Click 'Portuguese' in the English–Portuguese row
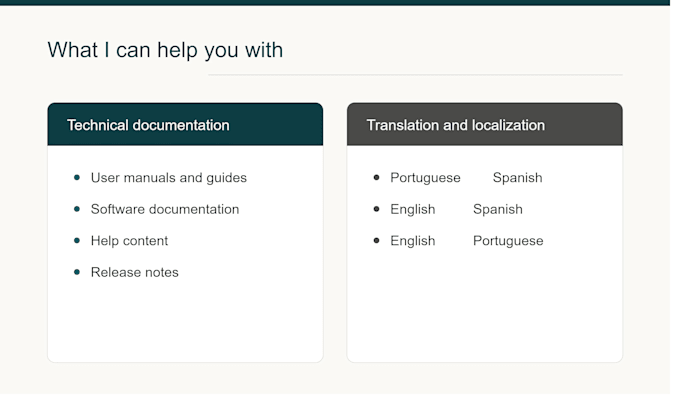680x404 pixels. pos(508,241)
